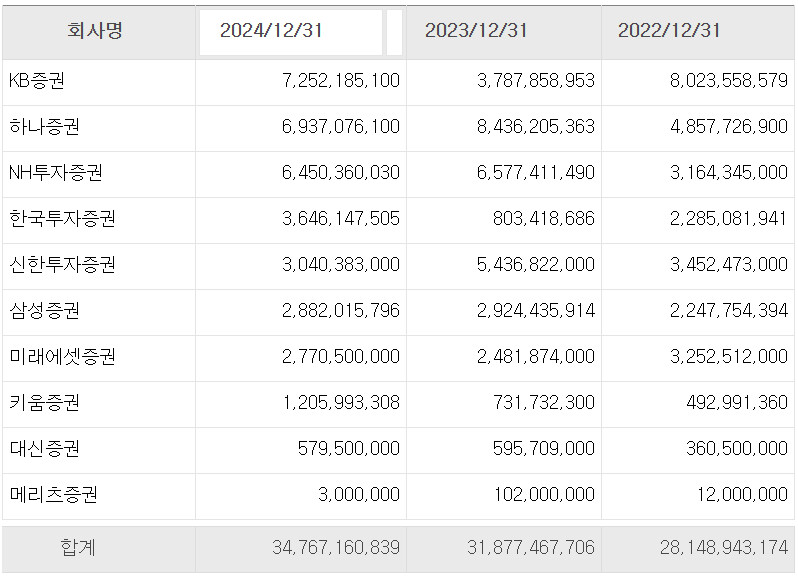Select the 메리츠증권 company name
The image size is (798, 577).
coord(53,495)
